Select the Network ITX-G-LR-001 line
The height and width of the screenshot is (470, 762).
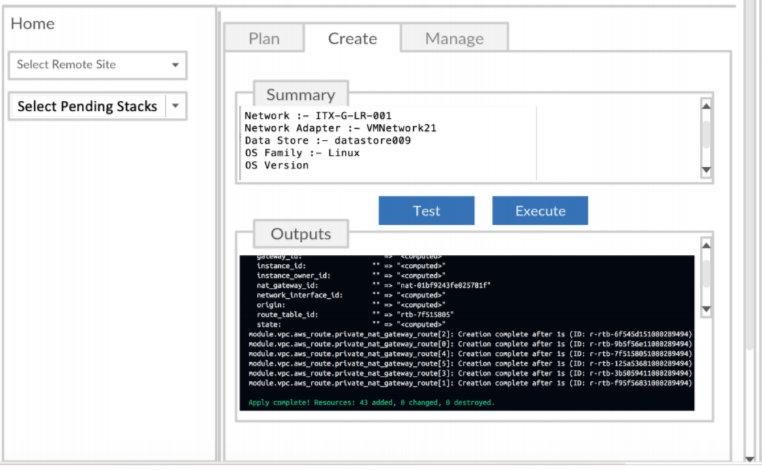coord(318,116)
